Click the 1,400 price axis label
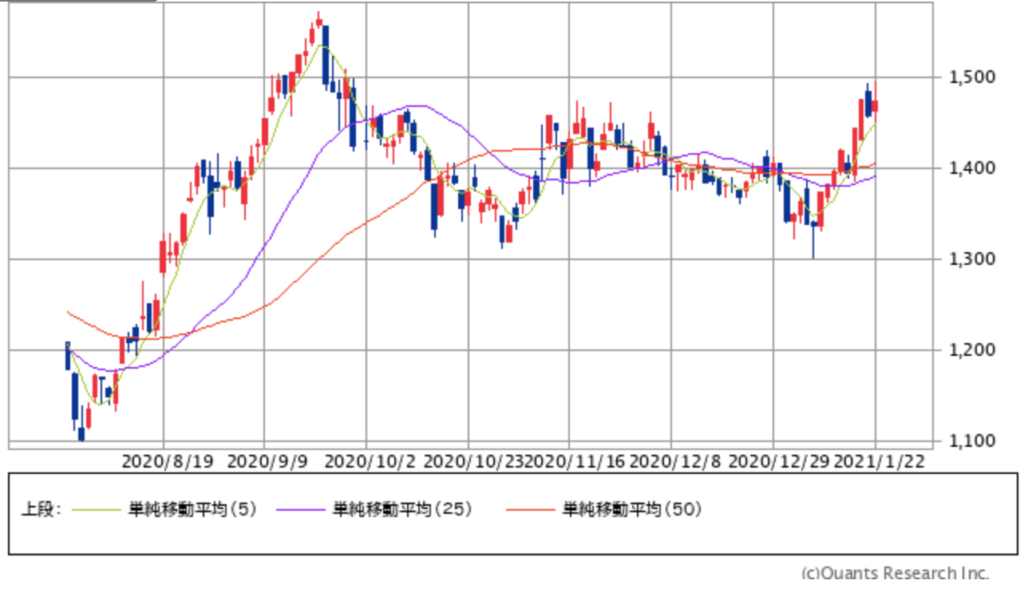Screen dimensions: 1024x596 tap(972, 168)
